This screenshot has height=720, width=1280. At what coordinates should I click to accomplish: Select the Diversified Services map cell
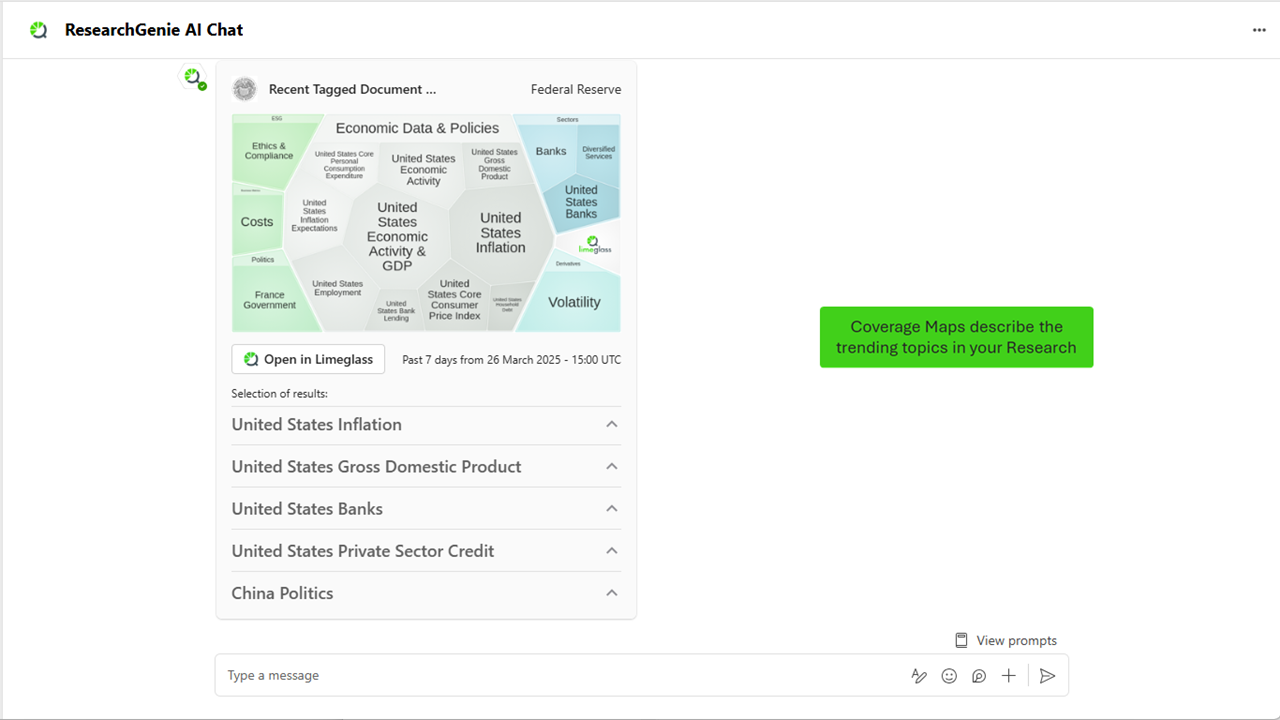pos(599,152)
